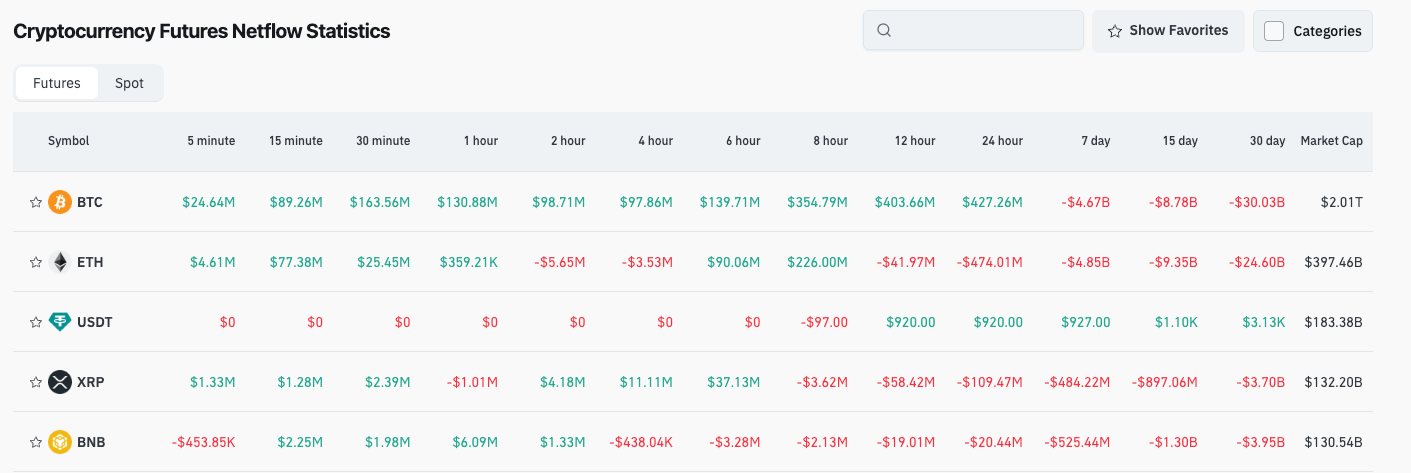
Task: Click USDT 30 day value $3.13K
Action: pyautogui.click(x=1264, y=322)
